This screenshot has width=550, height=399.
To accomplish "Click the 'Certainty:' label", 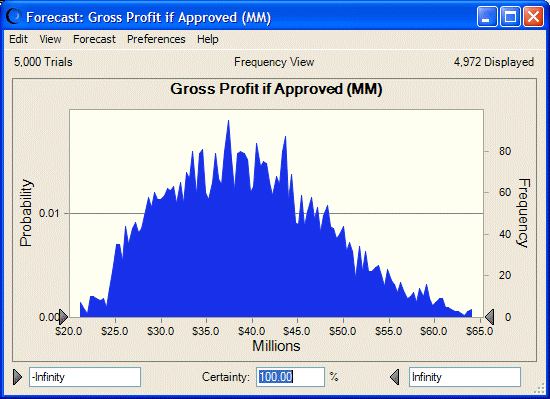I will tap(226, 377).
